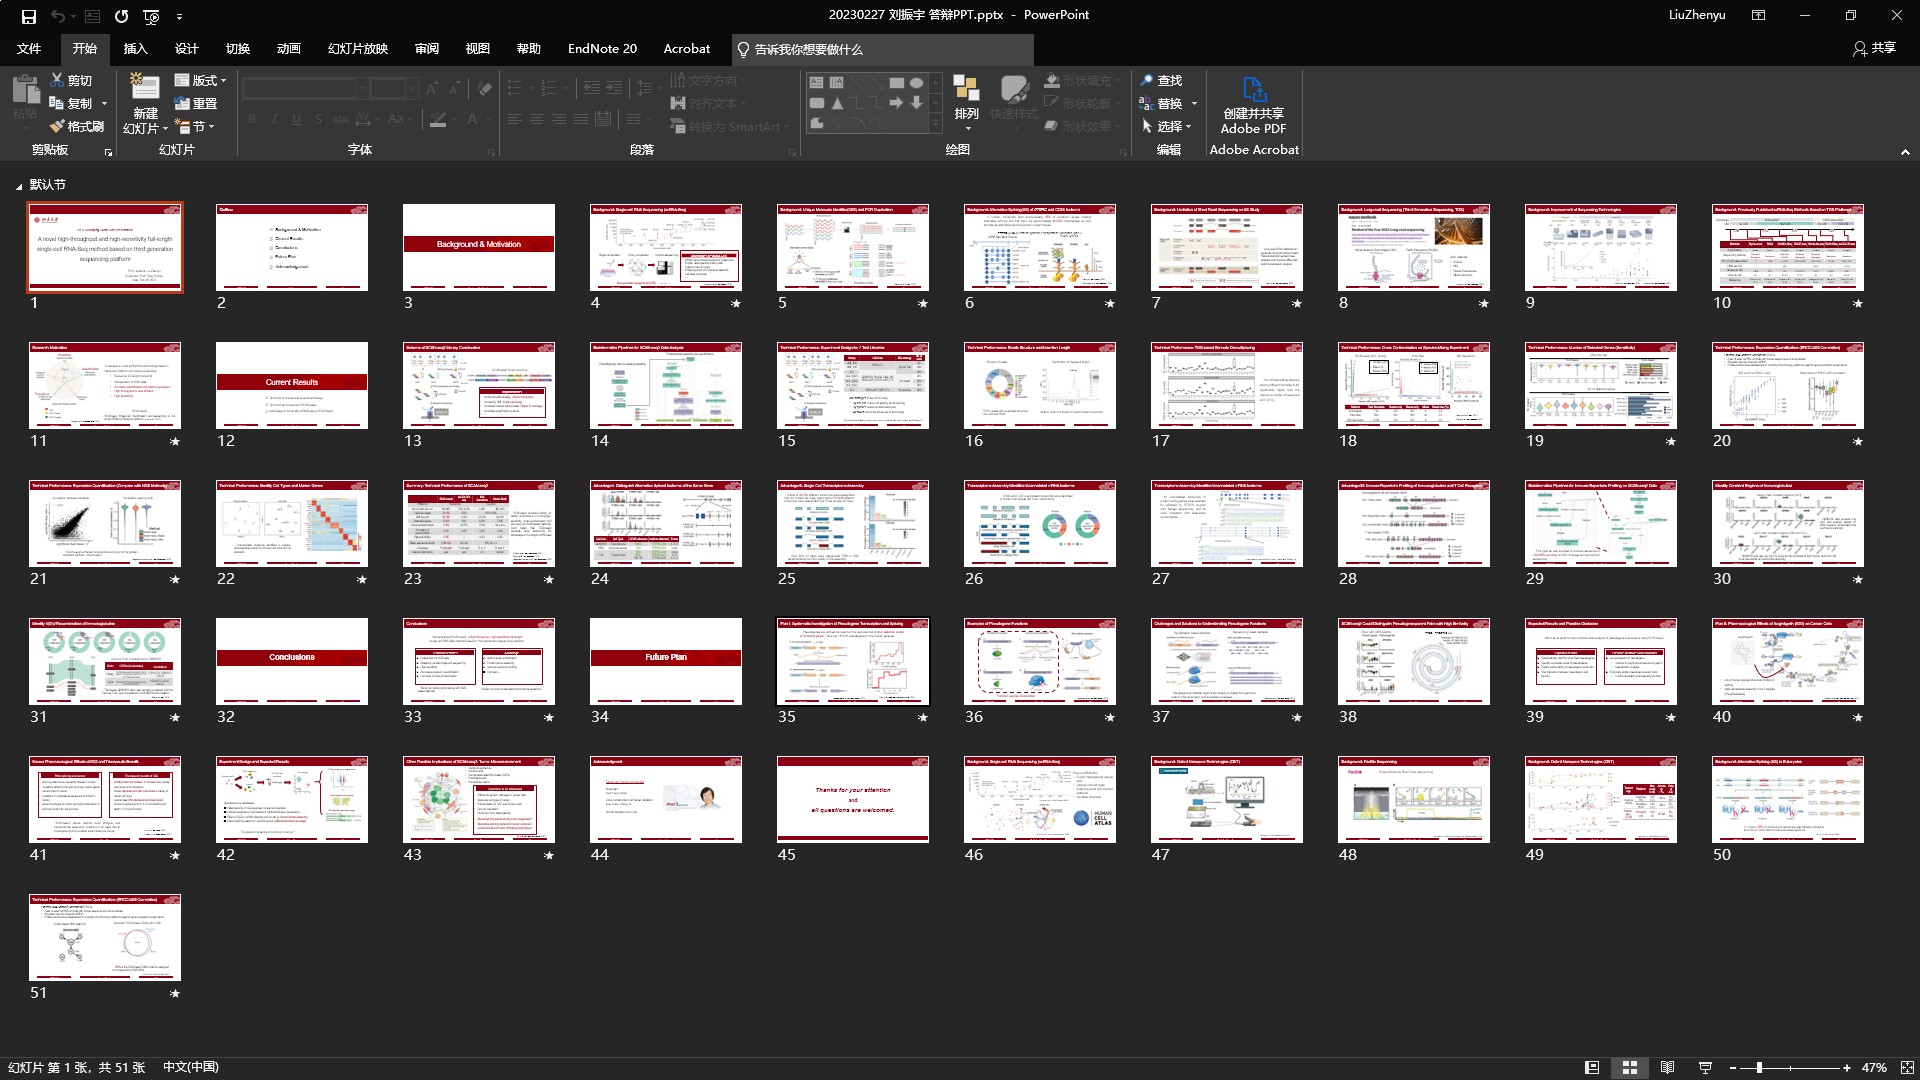Open the Layout (版式) dropdown

(x=202, y=80)
